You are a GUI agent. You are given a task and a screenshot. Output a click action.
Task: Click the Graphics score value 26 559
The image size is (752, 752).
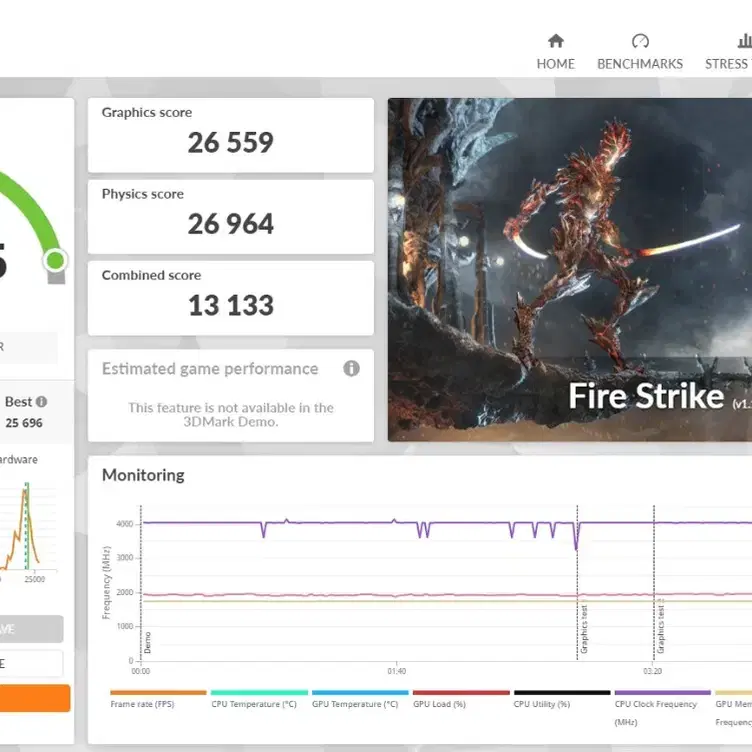[231, 142]
